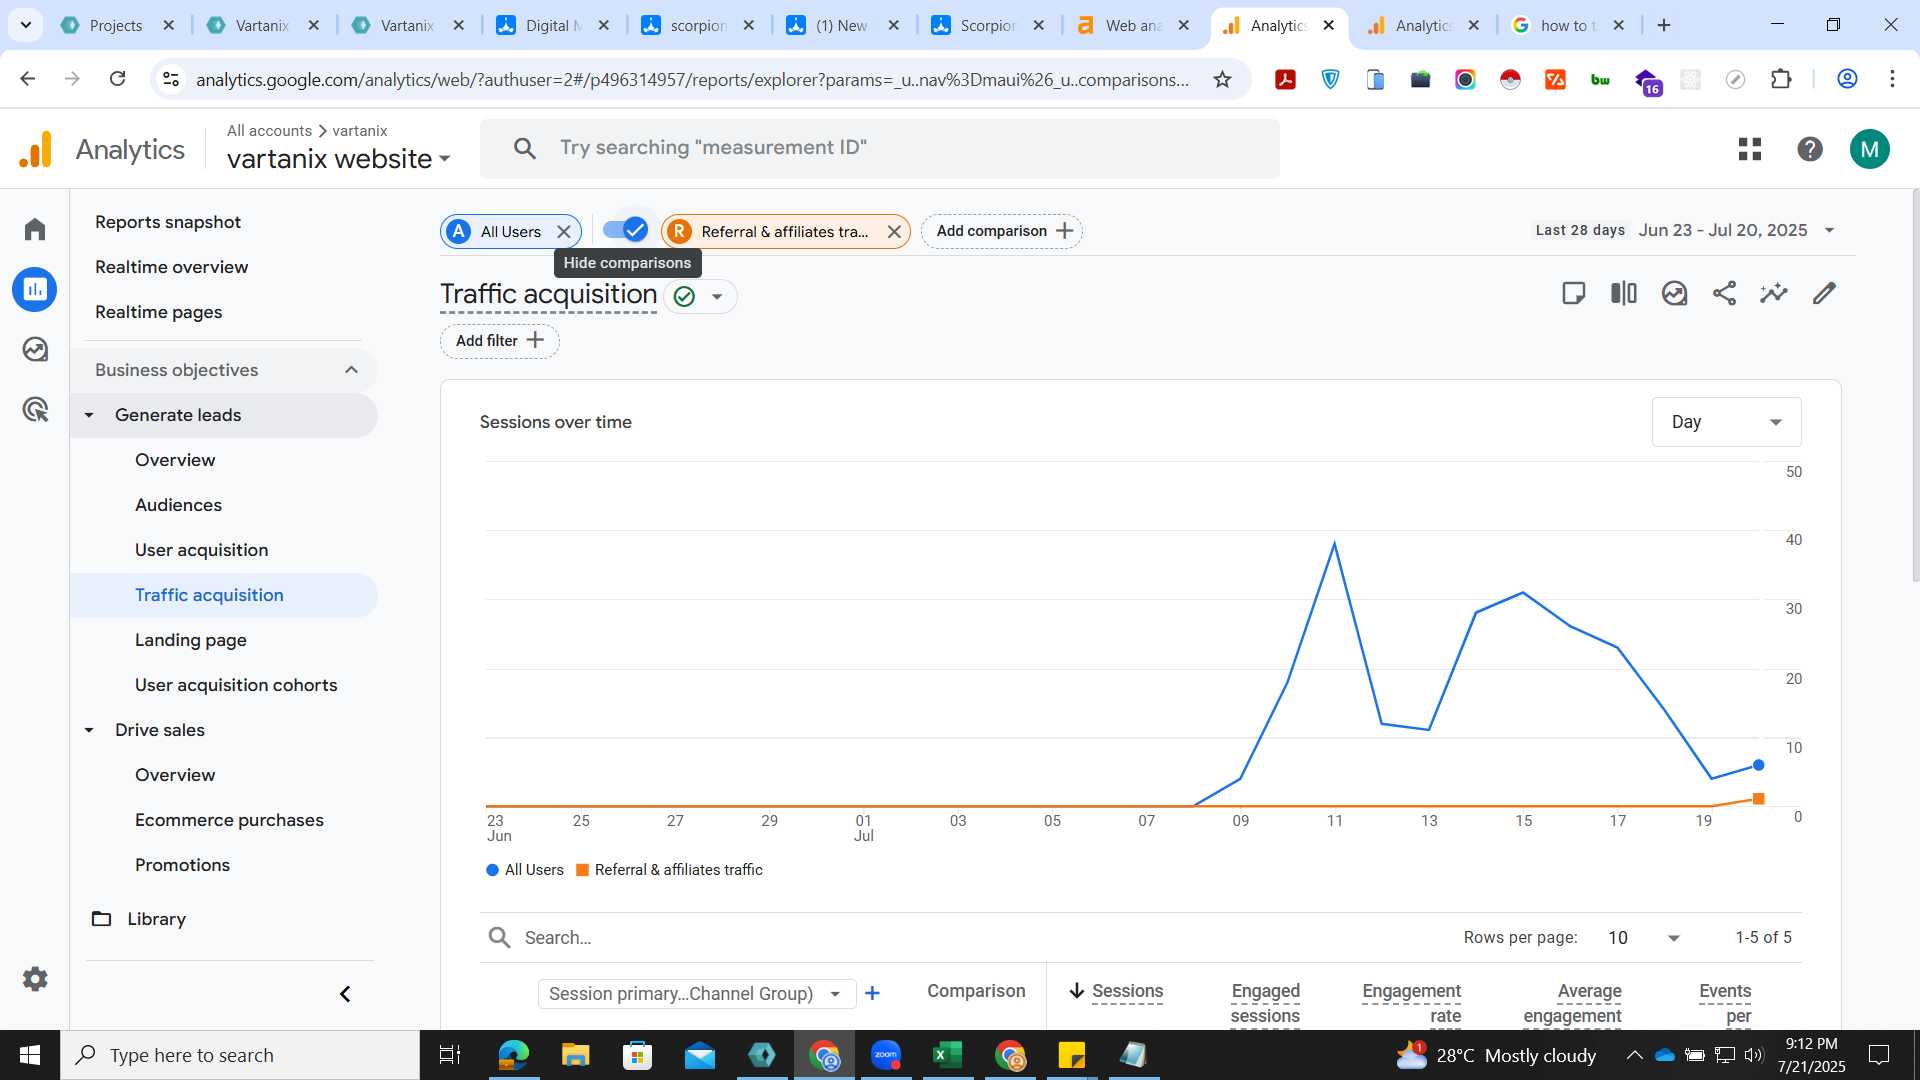This screenshot has width=1920, height=1080.
Task: Open the Day granularity dropdown
Action: click(1726, 422)
